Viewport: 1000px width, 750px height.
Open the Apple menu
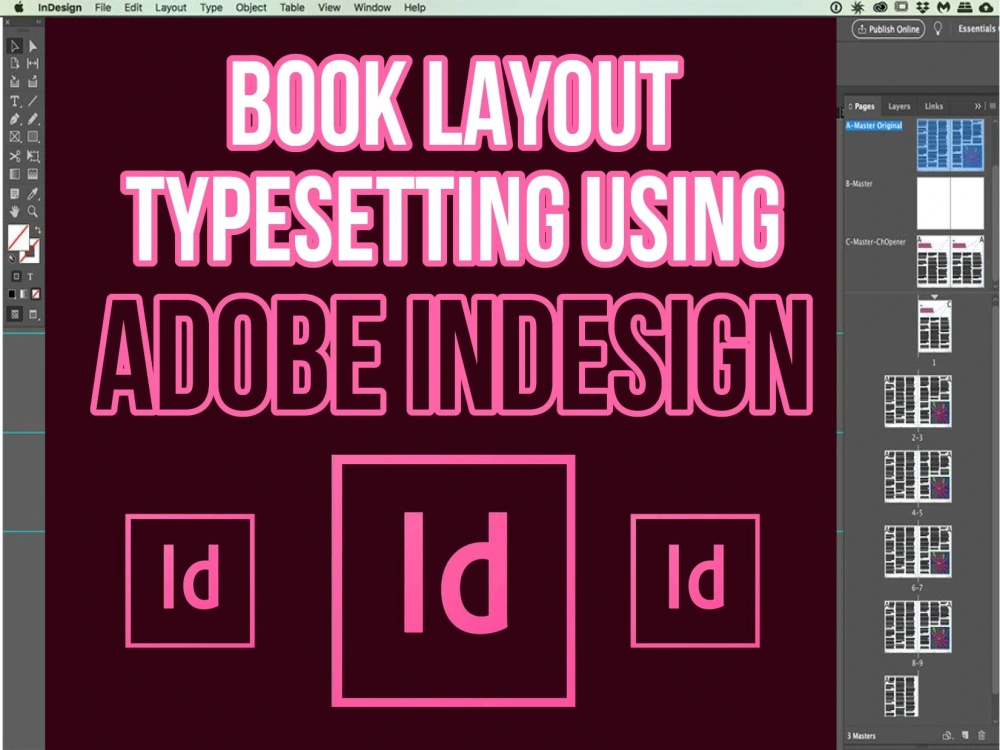point(18,8)
